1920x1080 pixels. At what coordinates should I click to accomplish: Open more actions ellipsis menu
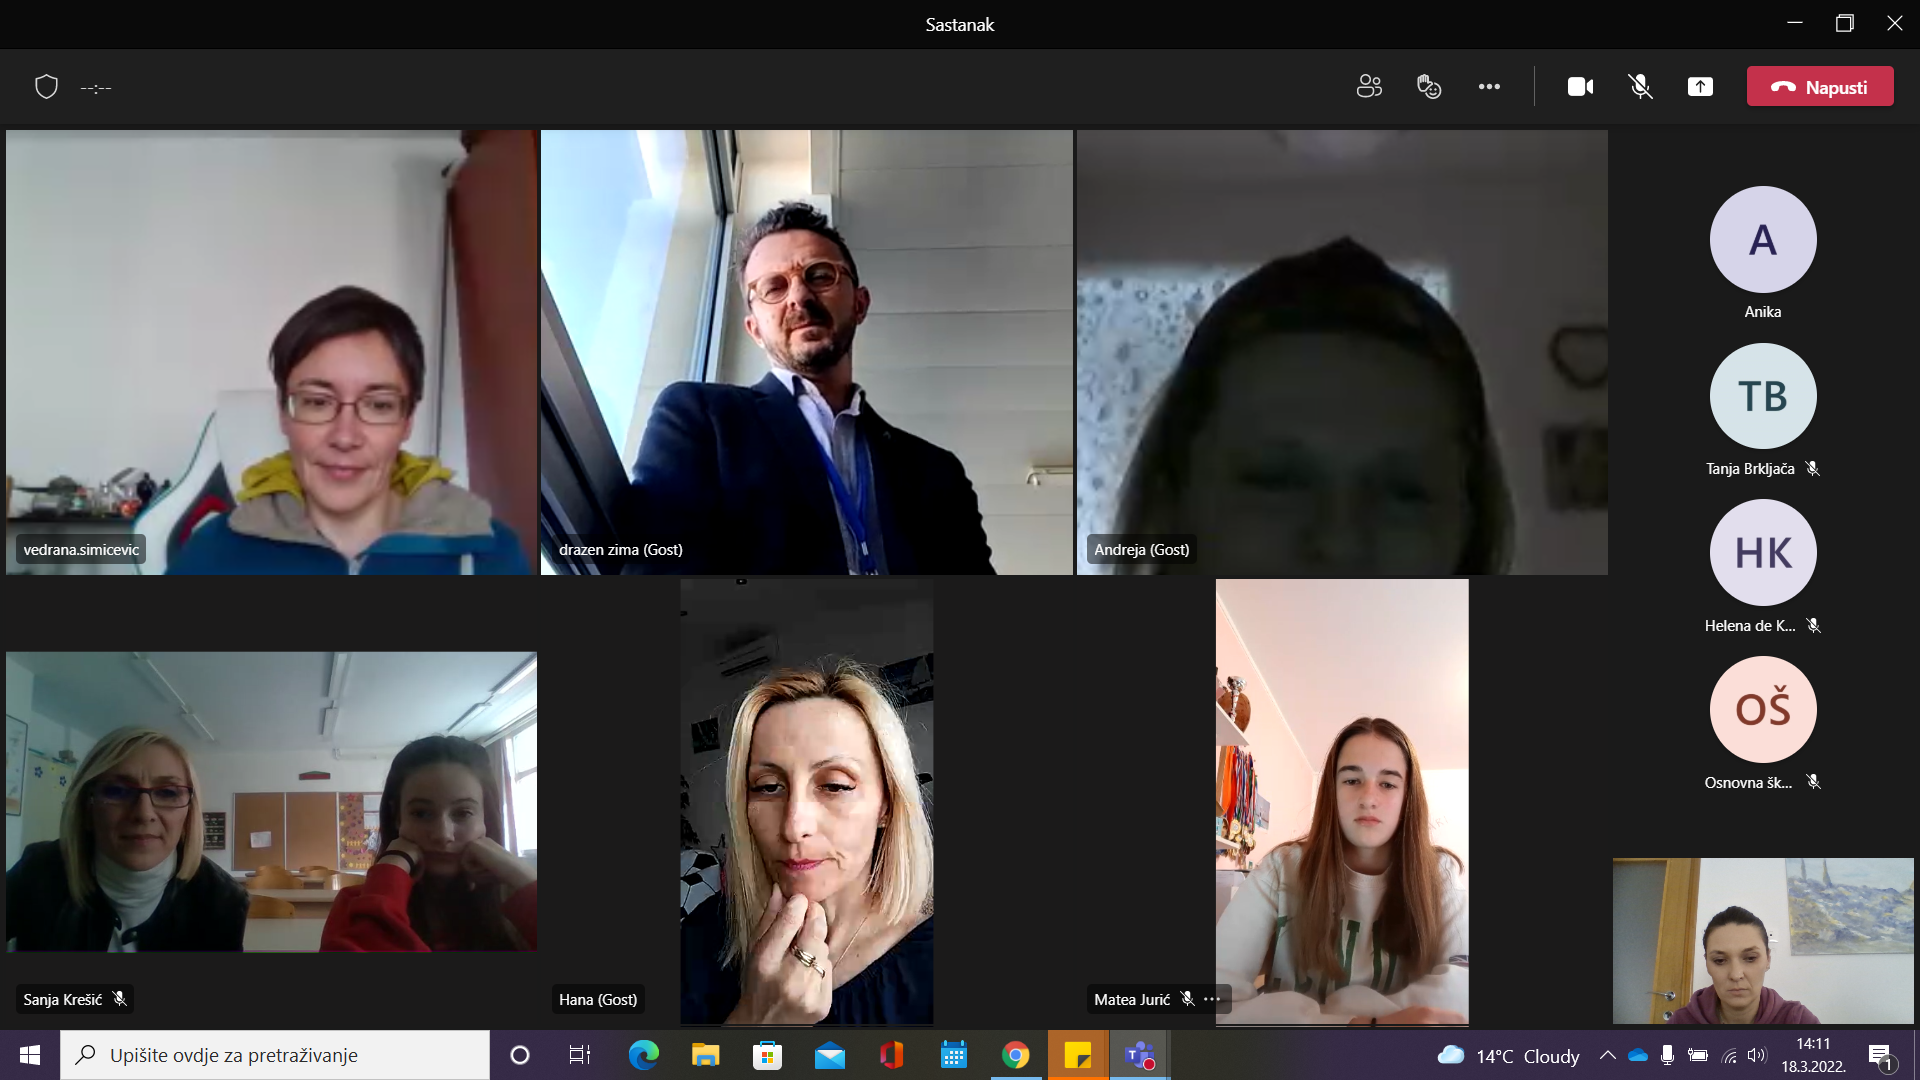click(1489, 87)
